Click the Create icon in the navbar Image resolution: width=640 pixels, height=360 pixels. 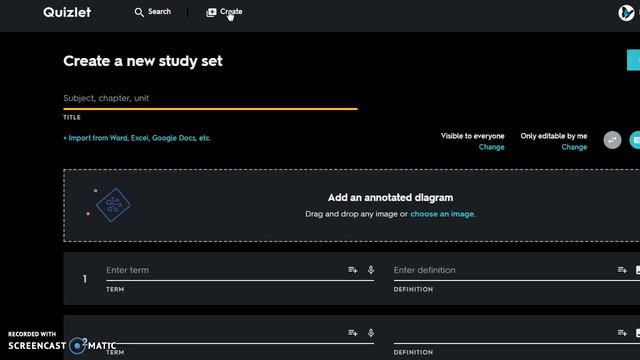pos(211,13)
